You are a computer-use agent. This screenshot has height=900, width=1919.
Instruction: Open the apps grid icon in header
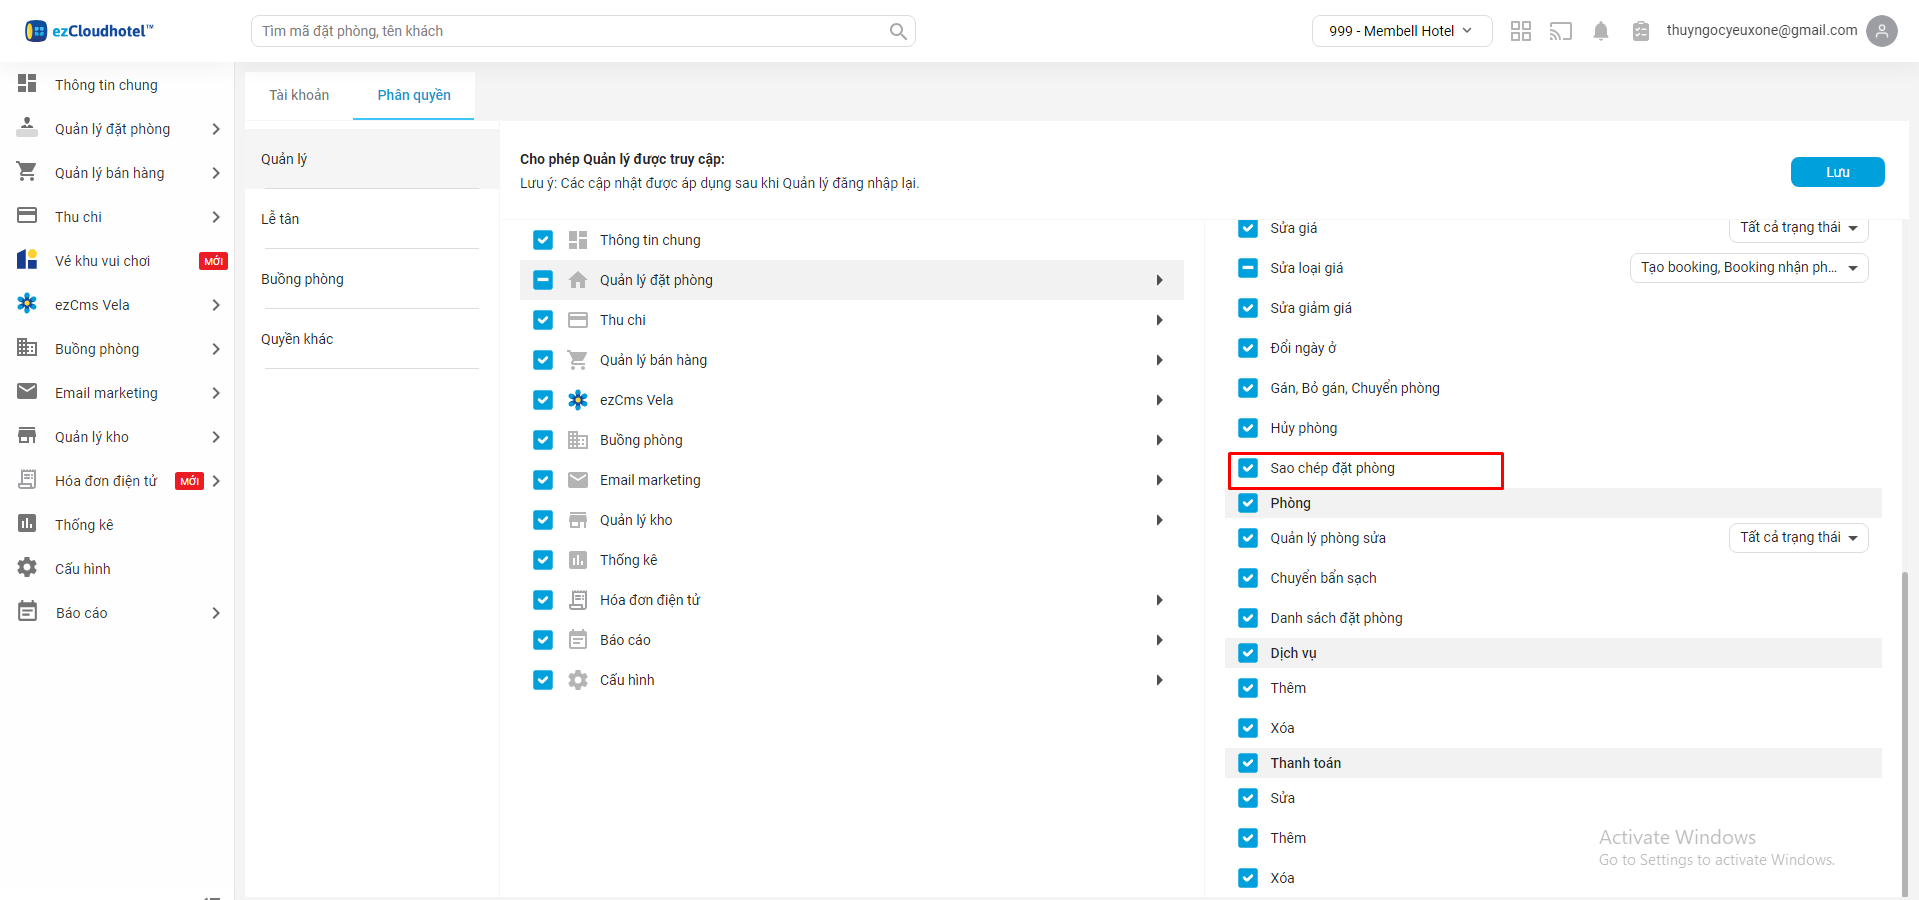click(x=1520, y=31)
